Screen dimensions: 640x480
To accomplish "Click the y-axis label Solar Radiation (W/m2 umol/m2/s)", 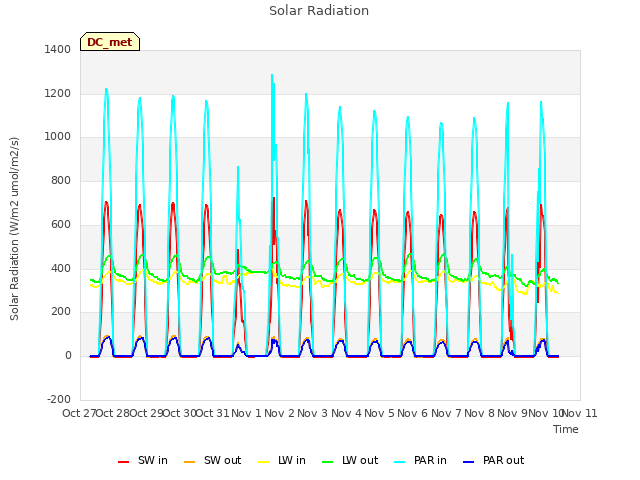I will 14,229.
